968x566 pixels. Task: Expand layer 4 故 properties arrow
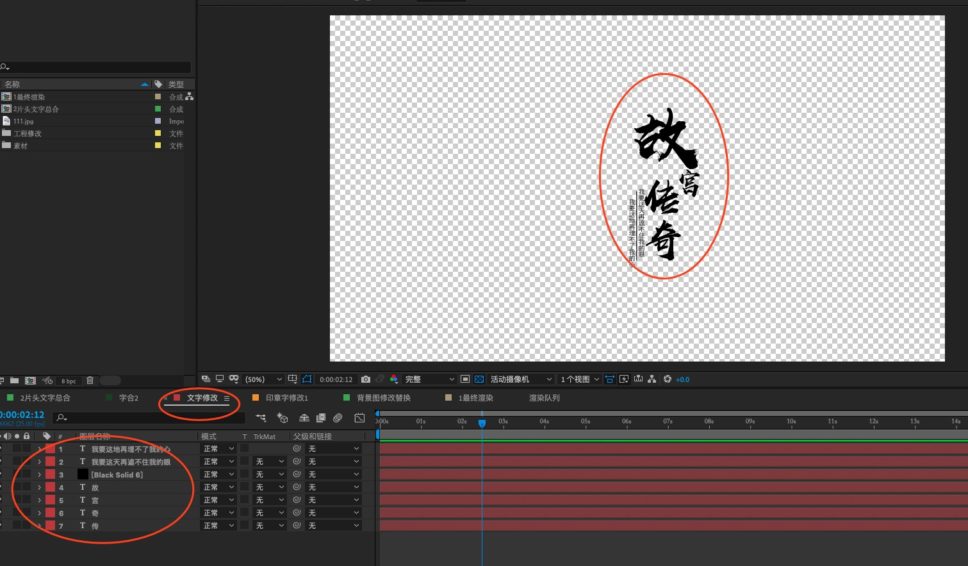tap(40, 488)
